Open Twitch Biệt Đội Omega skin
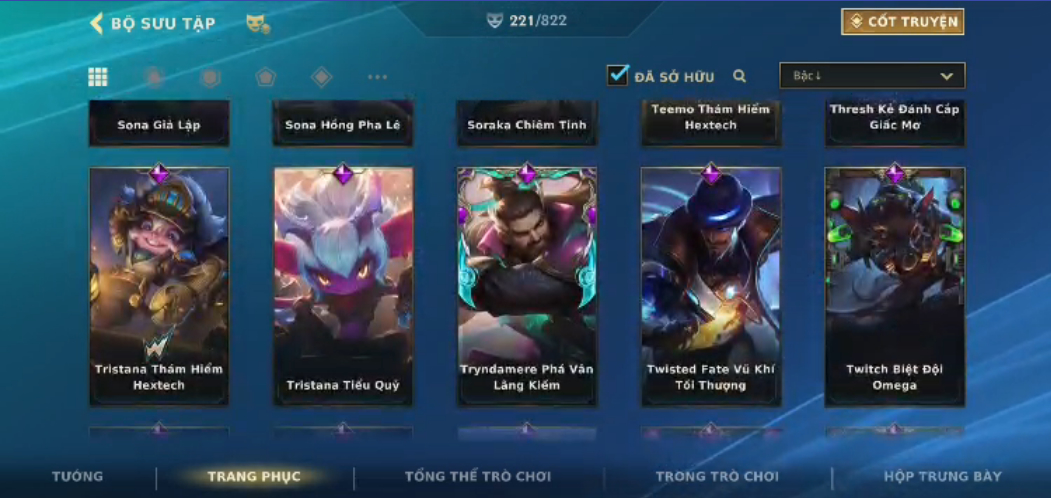The image size is (1051, 498). click(895, 286)
